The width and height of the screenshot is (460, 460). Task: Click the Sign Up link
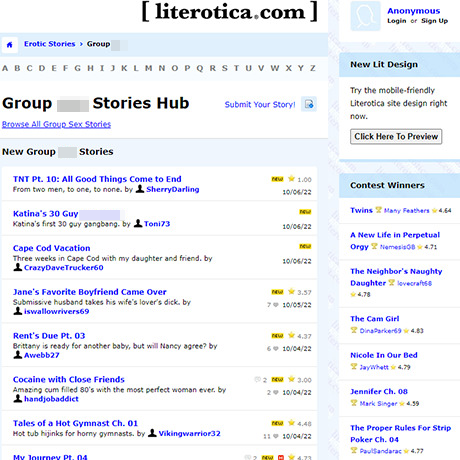tap(434, 21)
